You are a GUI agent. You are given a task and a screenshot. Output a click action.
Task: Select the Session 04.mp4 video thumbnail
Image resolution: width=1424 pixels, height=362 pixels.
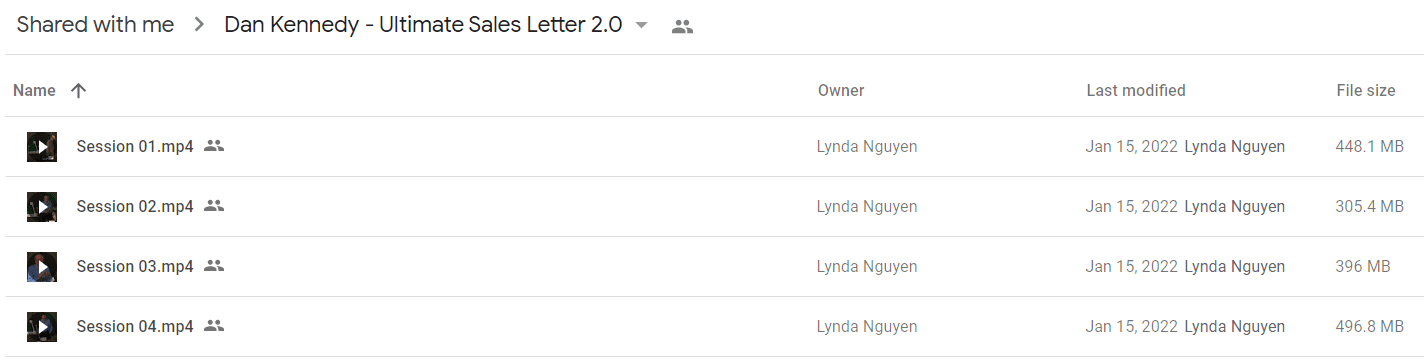coord(42,327)
